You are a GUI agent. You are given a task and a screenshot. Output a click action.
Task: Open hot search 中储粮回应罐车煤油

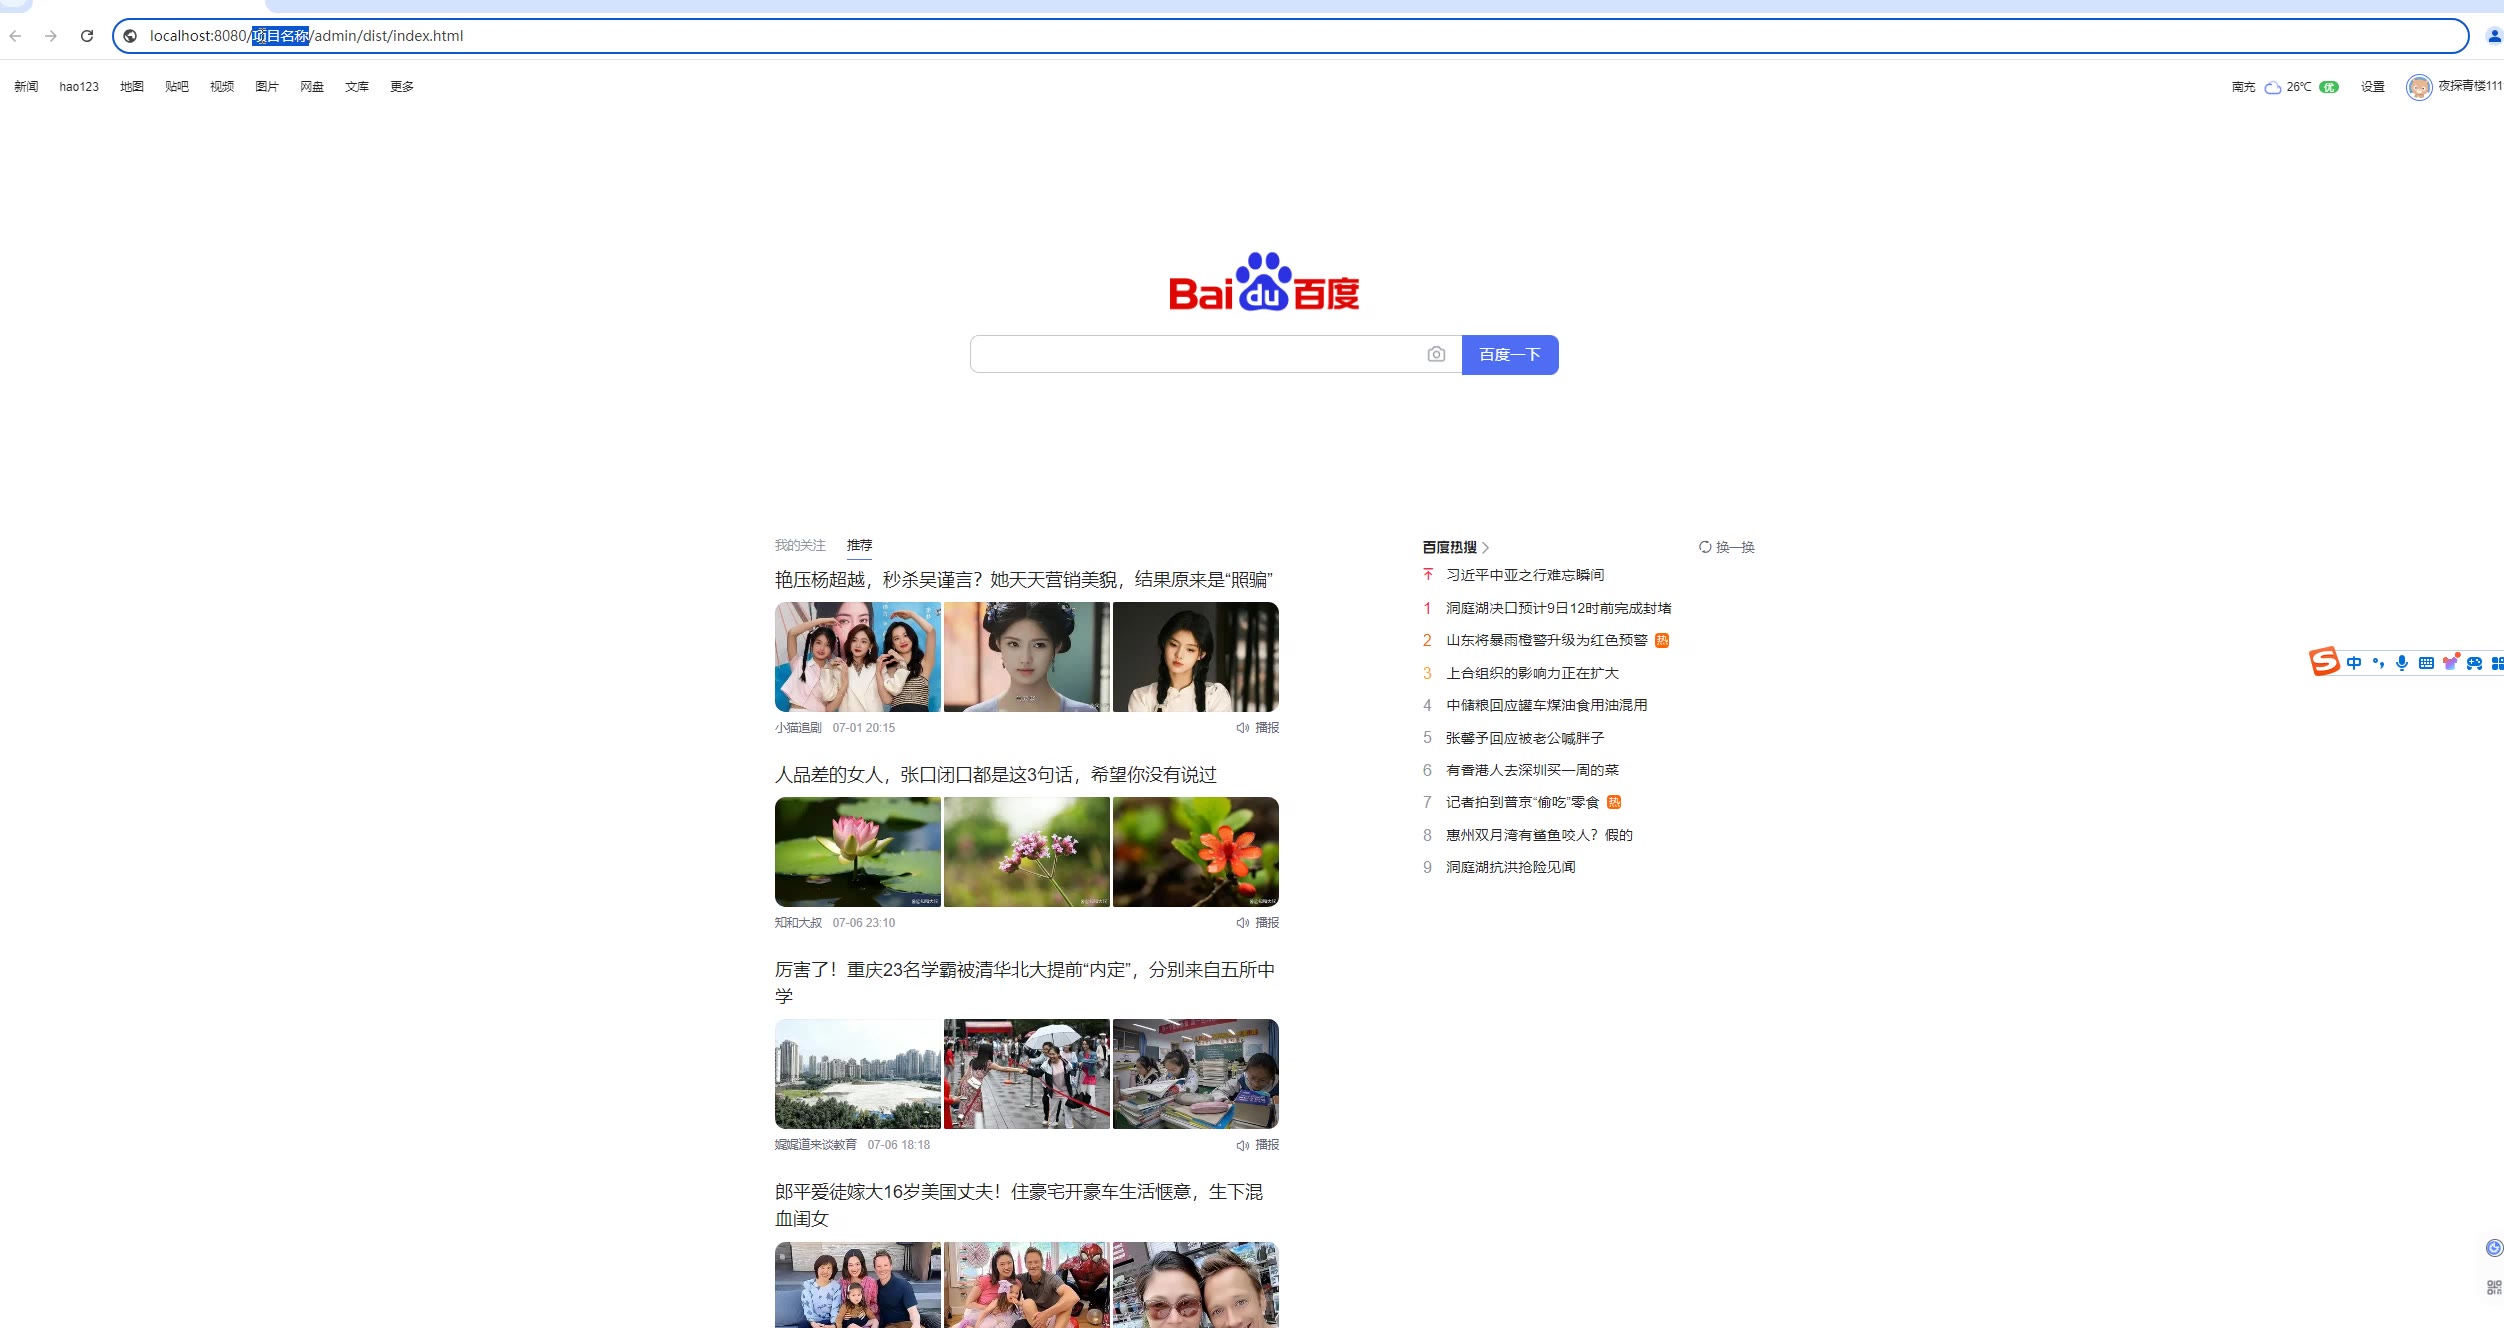[x=1547, y=705]
